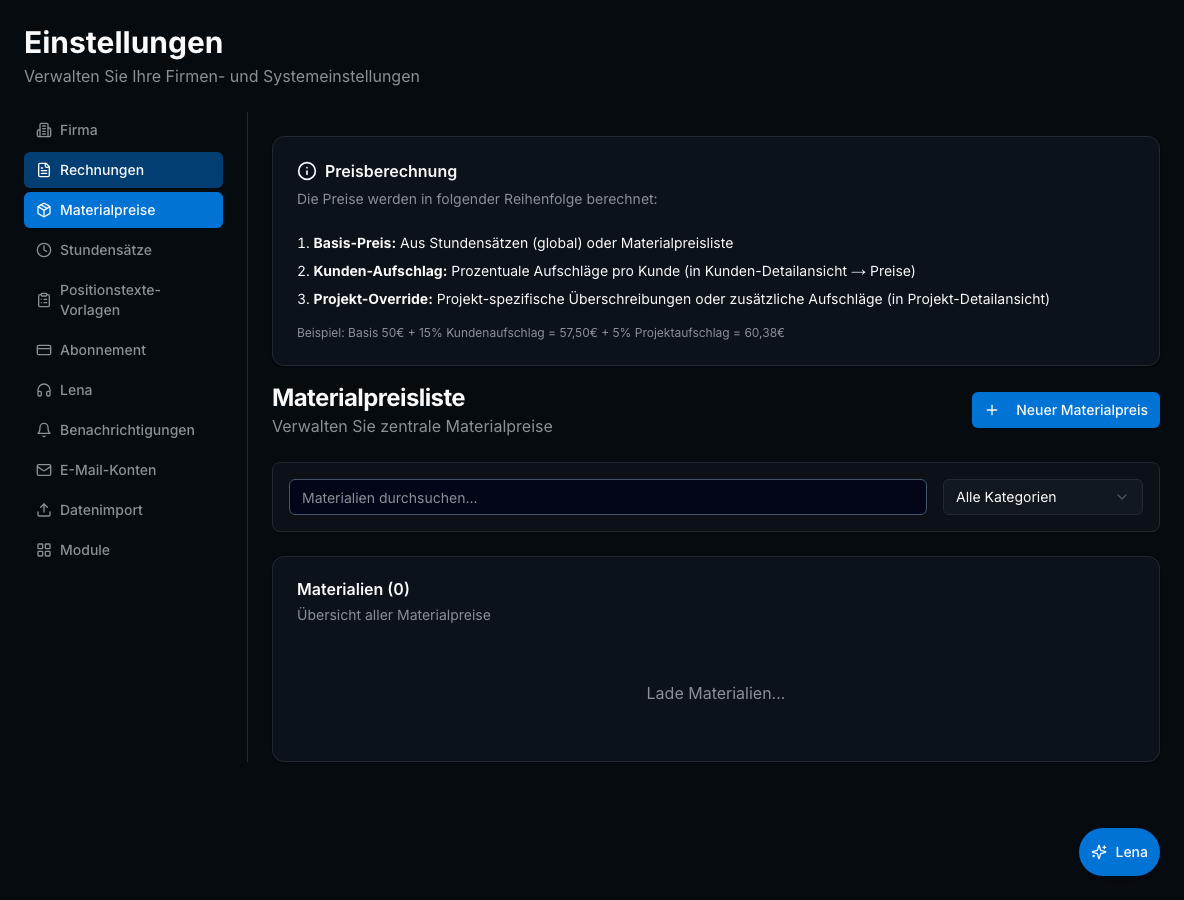Click the Datenimport upload icon

point(44,510)
